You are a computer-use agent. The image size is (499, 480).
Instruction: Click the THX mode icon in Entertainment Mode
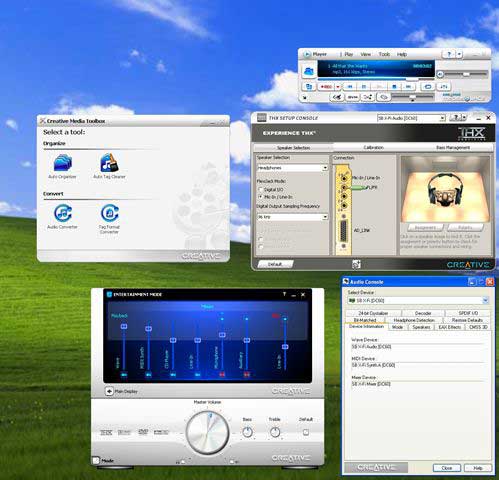[x=106, y=432]
